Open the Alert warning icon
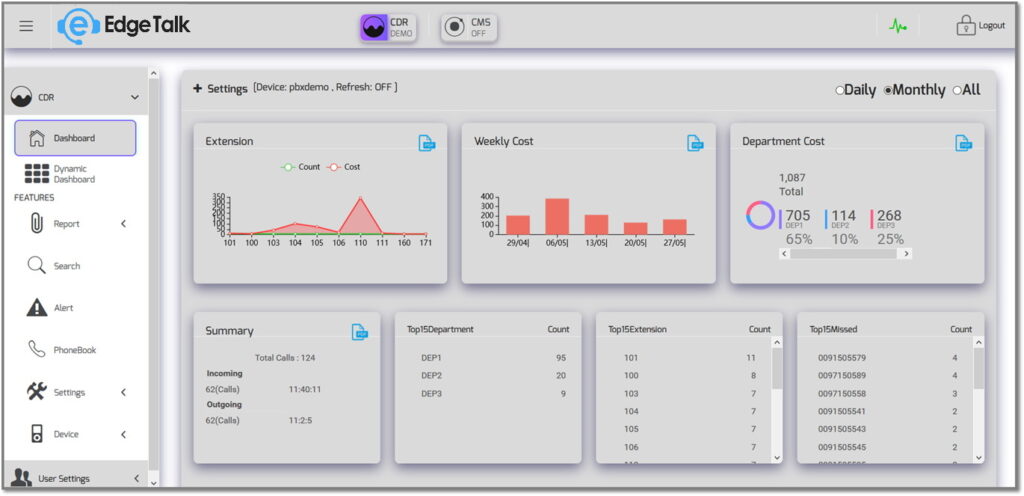Viewport: 1024px width, 496px height. point(37,308)
